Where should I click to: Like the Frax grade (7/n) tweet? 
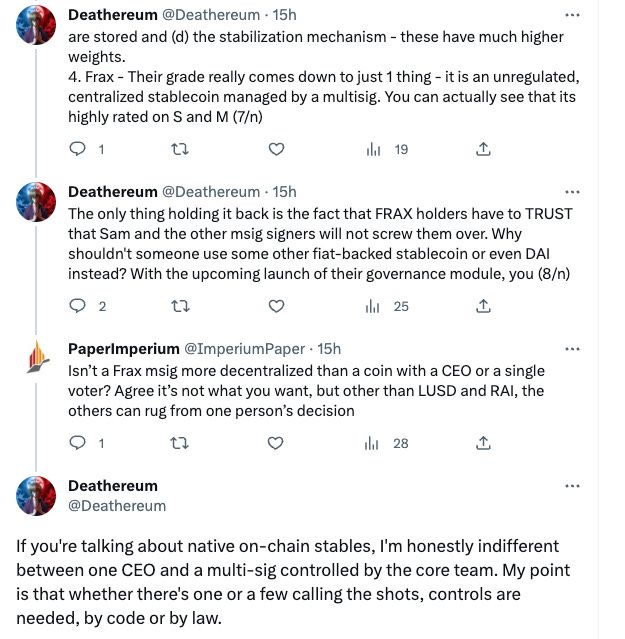click(x=278, y=150)
